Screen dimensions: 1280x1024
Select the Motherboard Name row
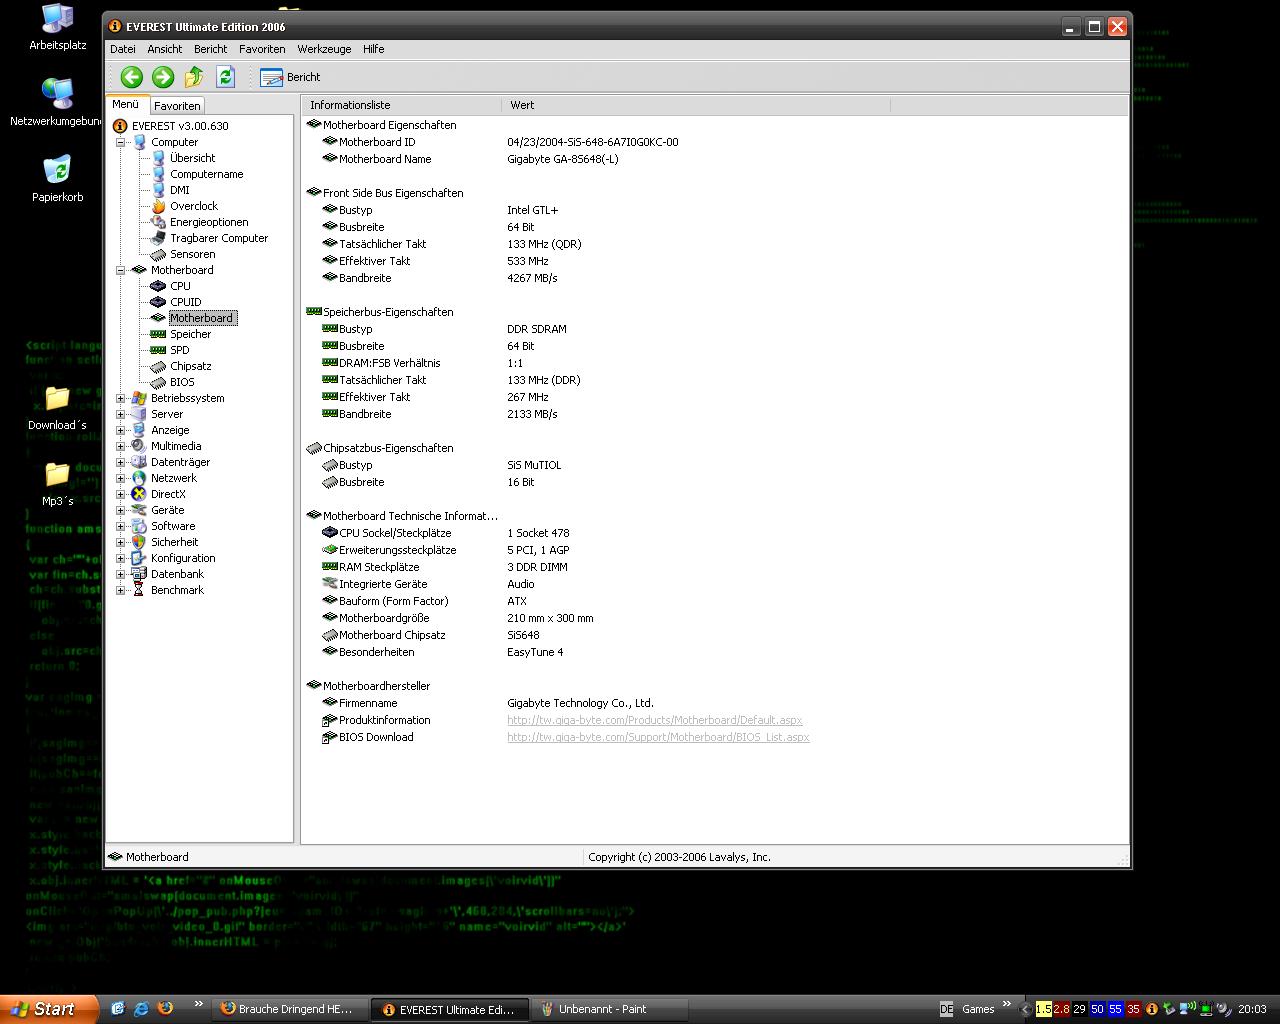pos(715,159)
